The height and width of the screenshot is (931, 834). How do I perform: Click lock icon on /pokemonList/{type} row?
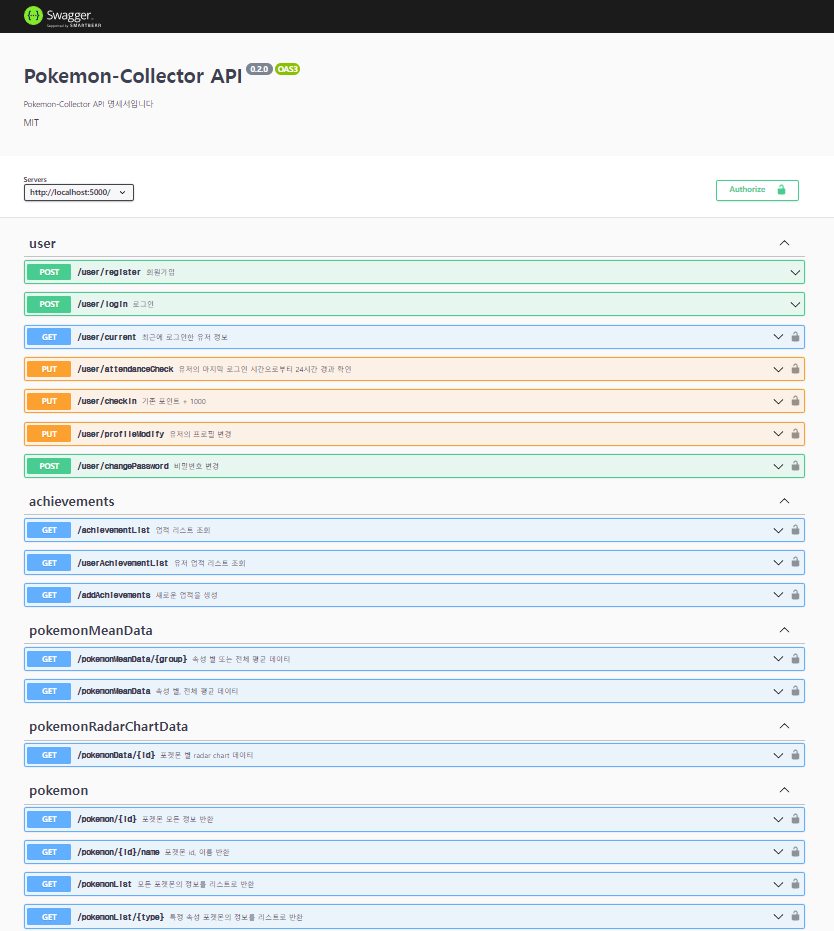795,916
